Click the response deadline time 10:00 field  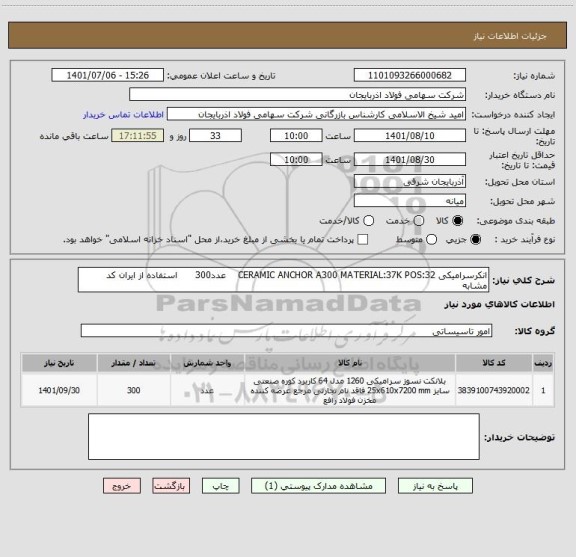pos(296,136)
